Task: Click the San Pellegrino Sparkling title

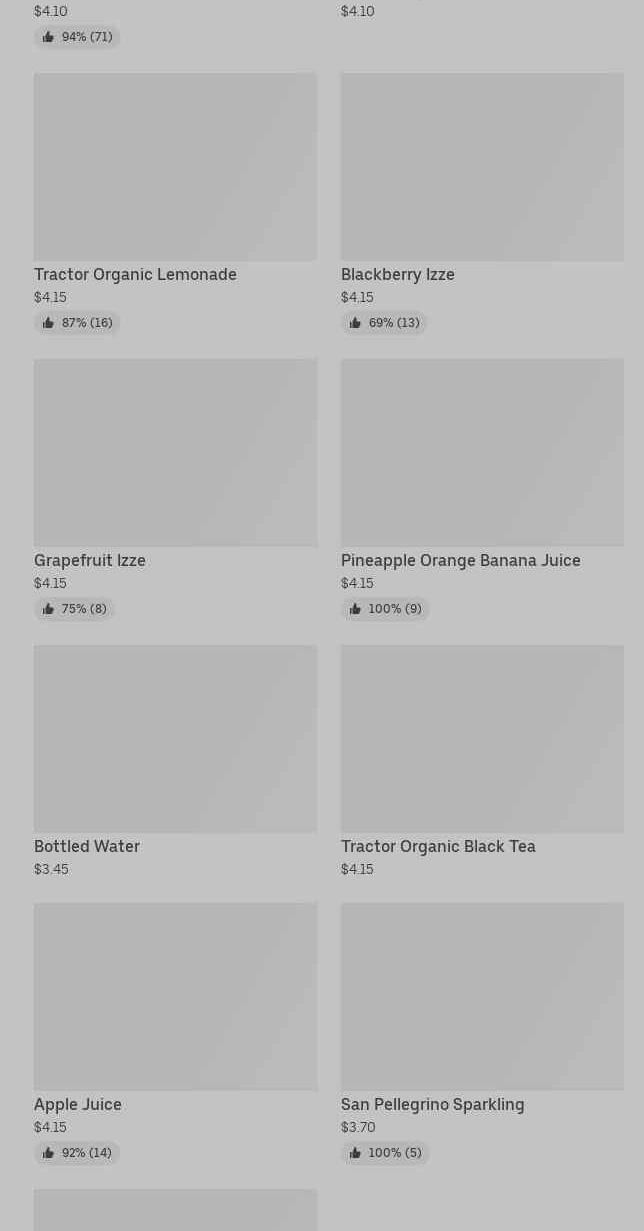Action: [432, 1104]
